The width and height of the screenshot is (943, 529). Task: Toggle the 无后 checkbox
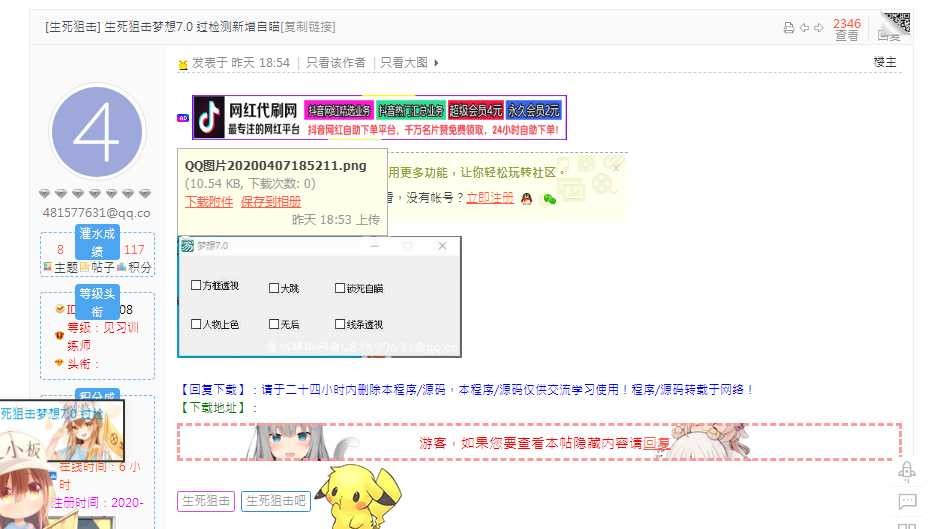(x=274, y=324)
